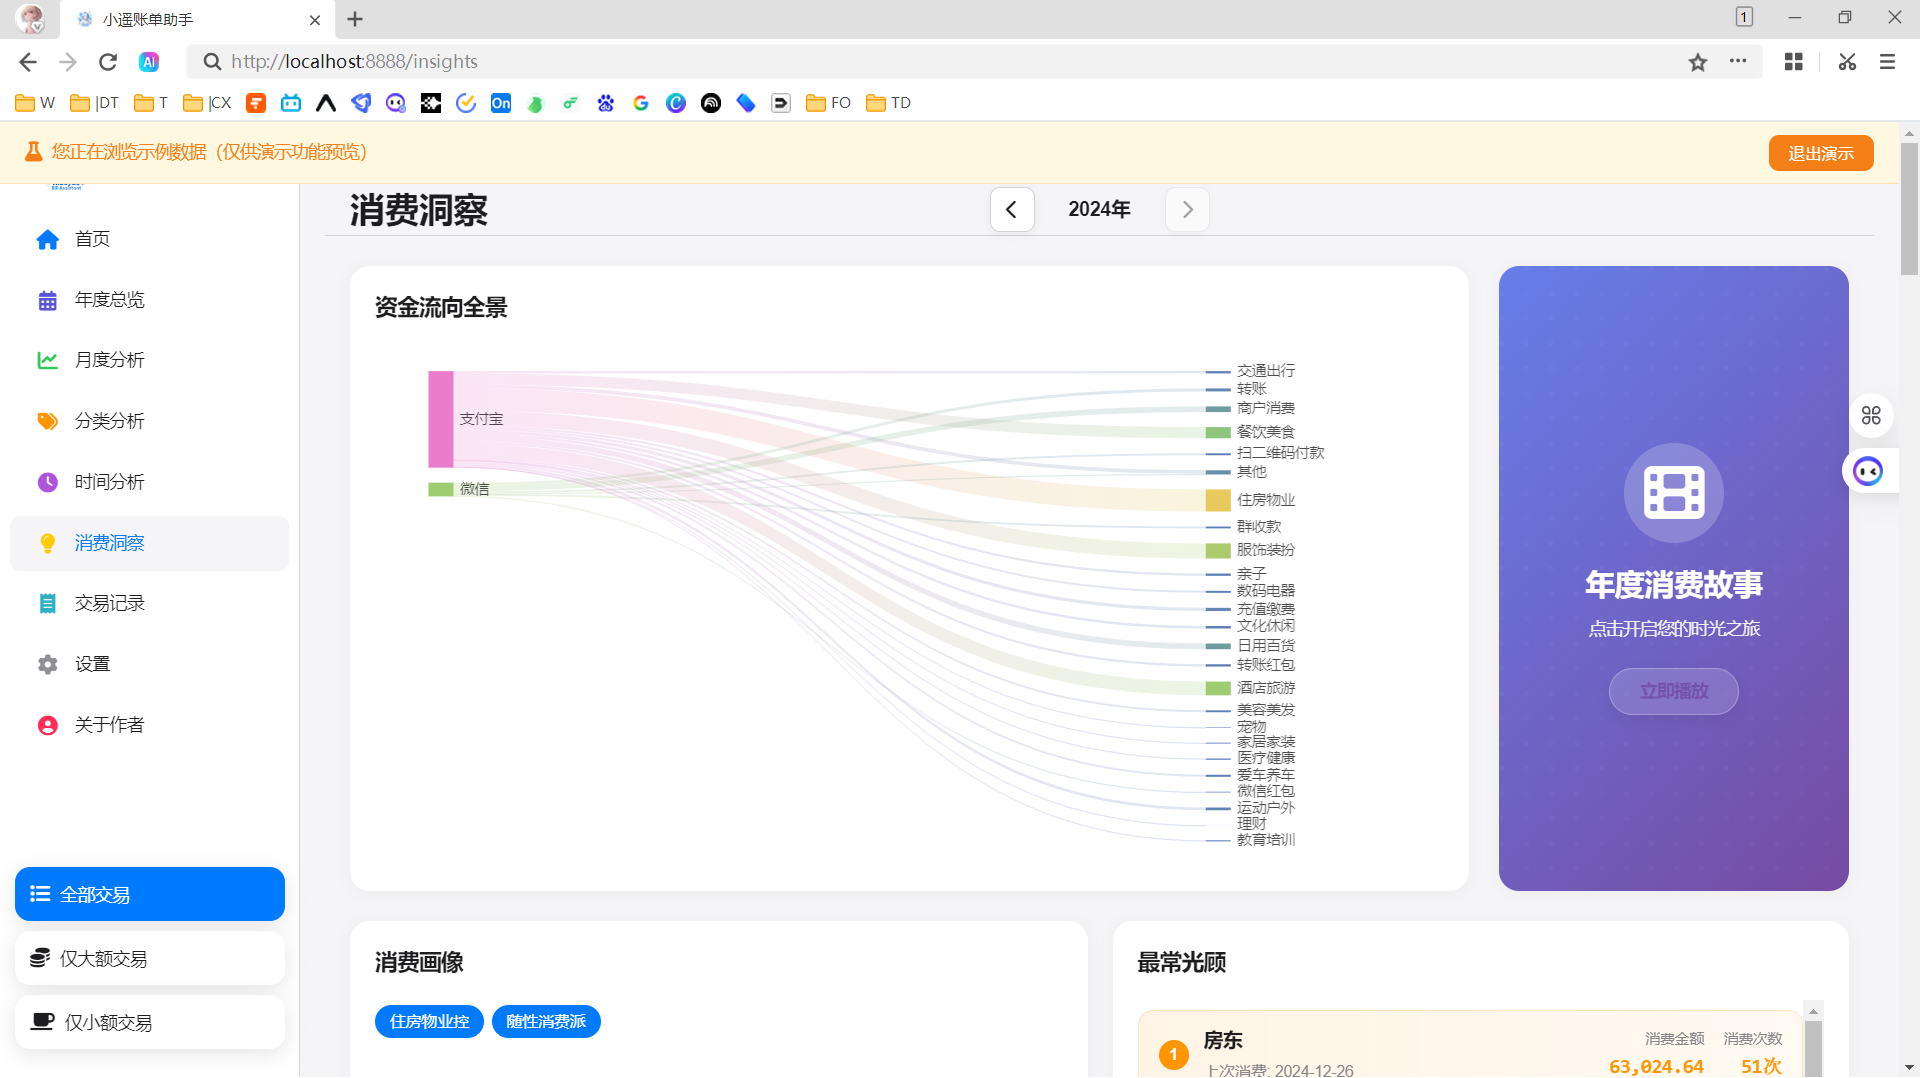
Task: Click the pink 支付宝 node in Sankey chart
Action: coord(441,419)
